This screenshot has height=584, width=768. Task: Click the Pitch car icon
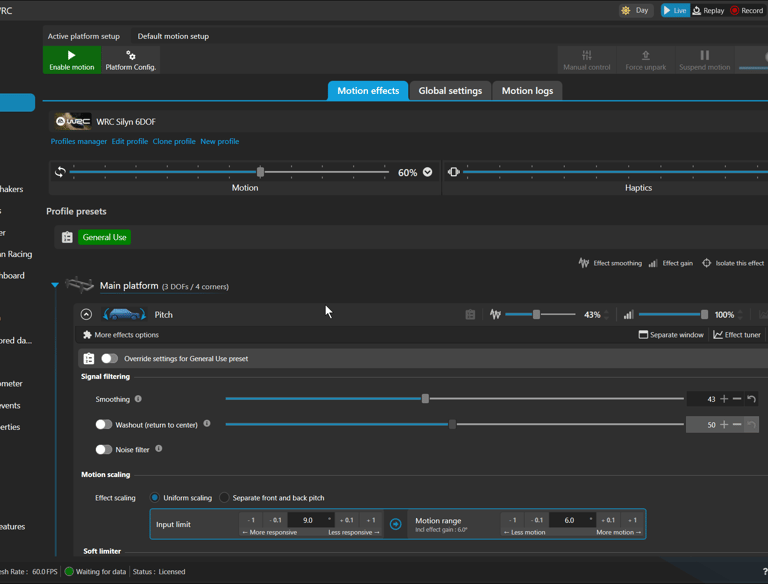pos(124,314)
